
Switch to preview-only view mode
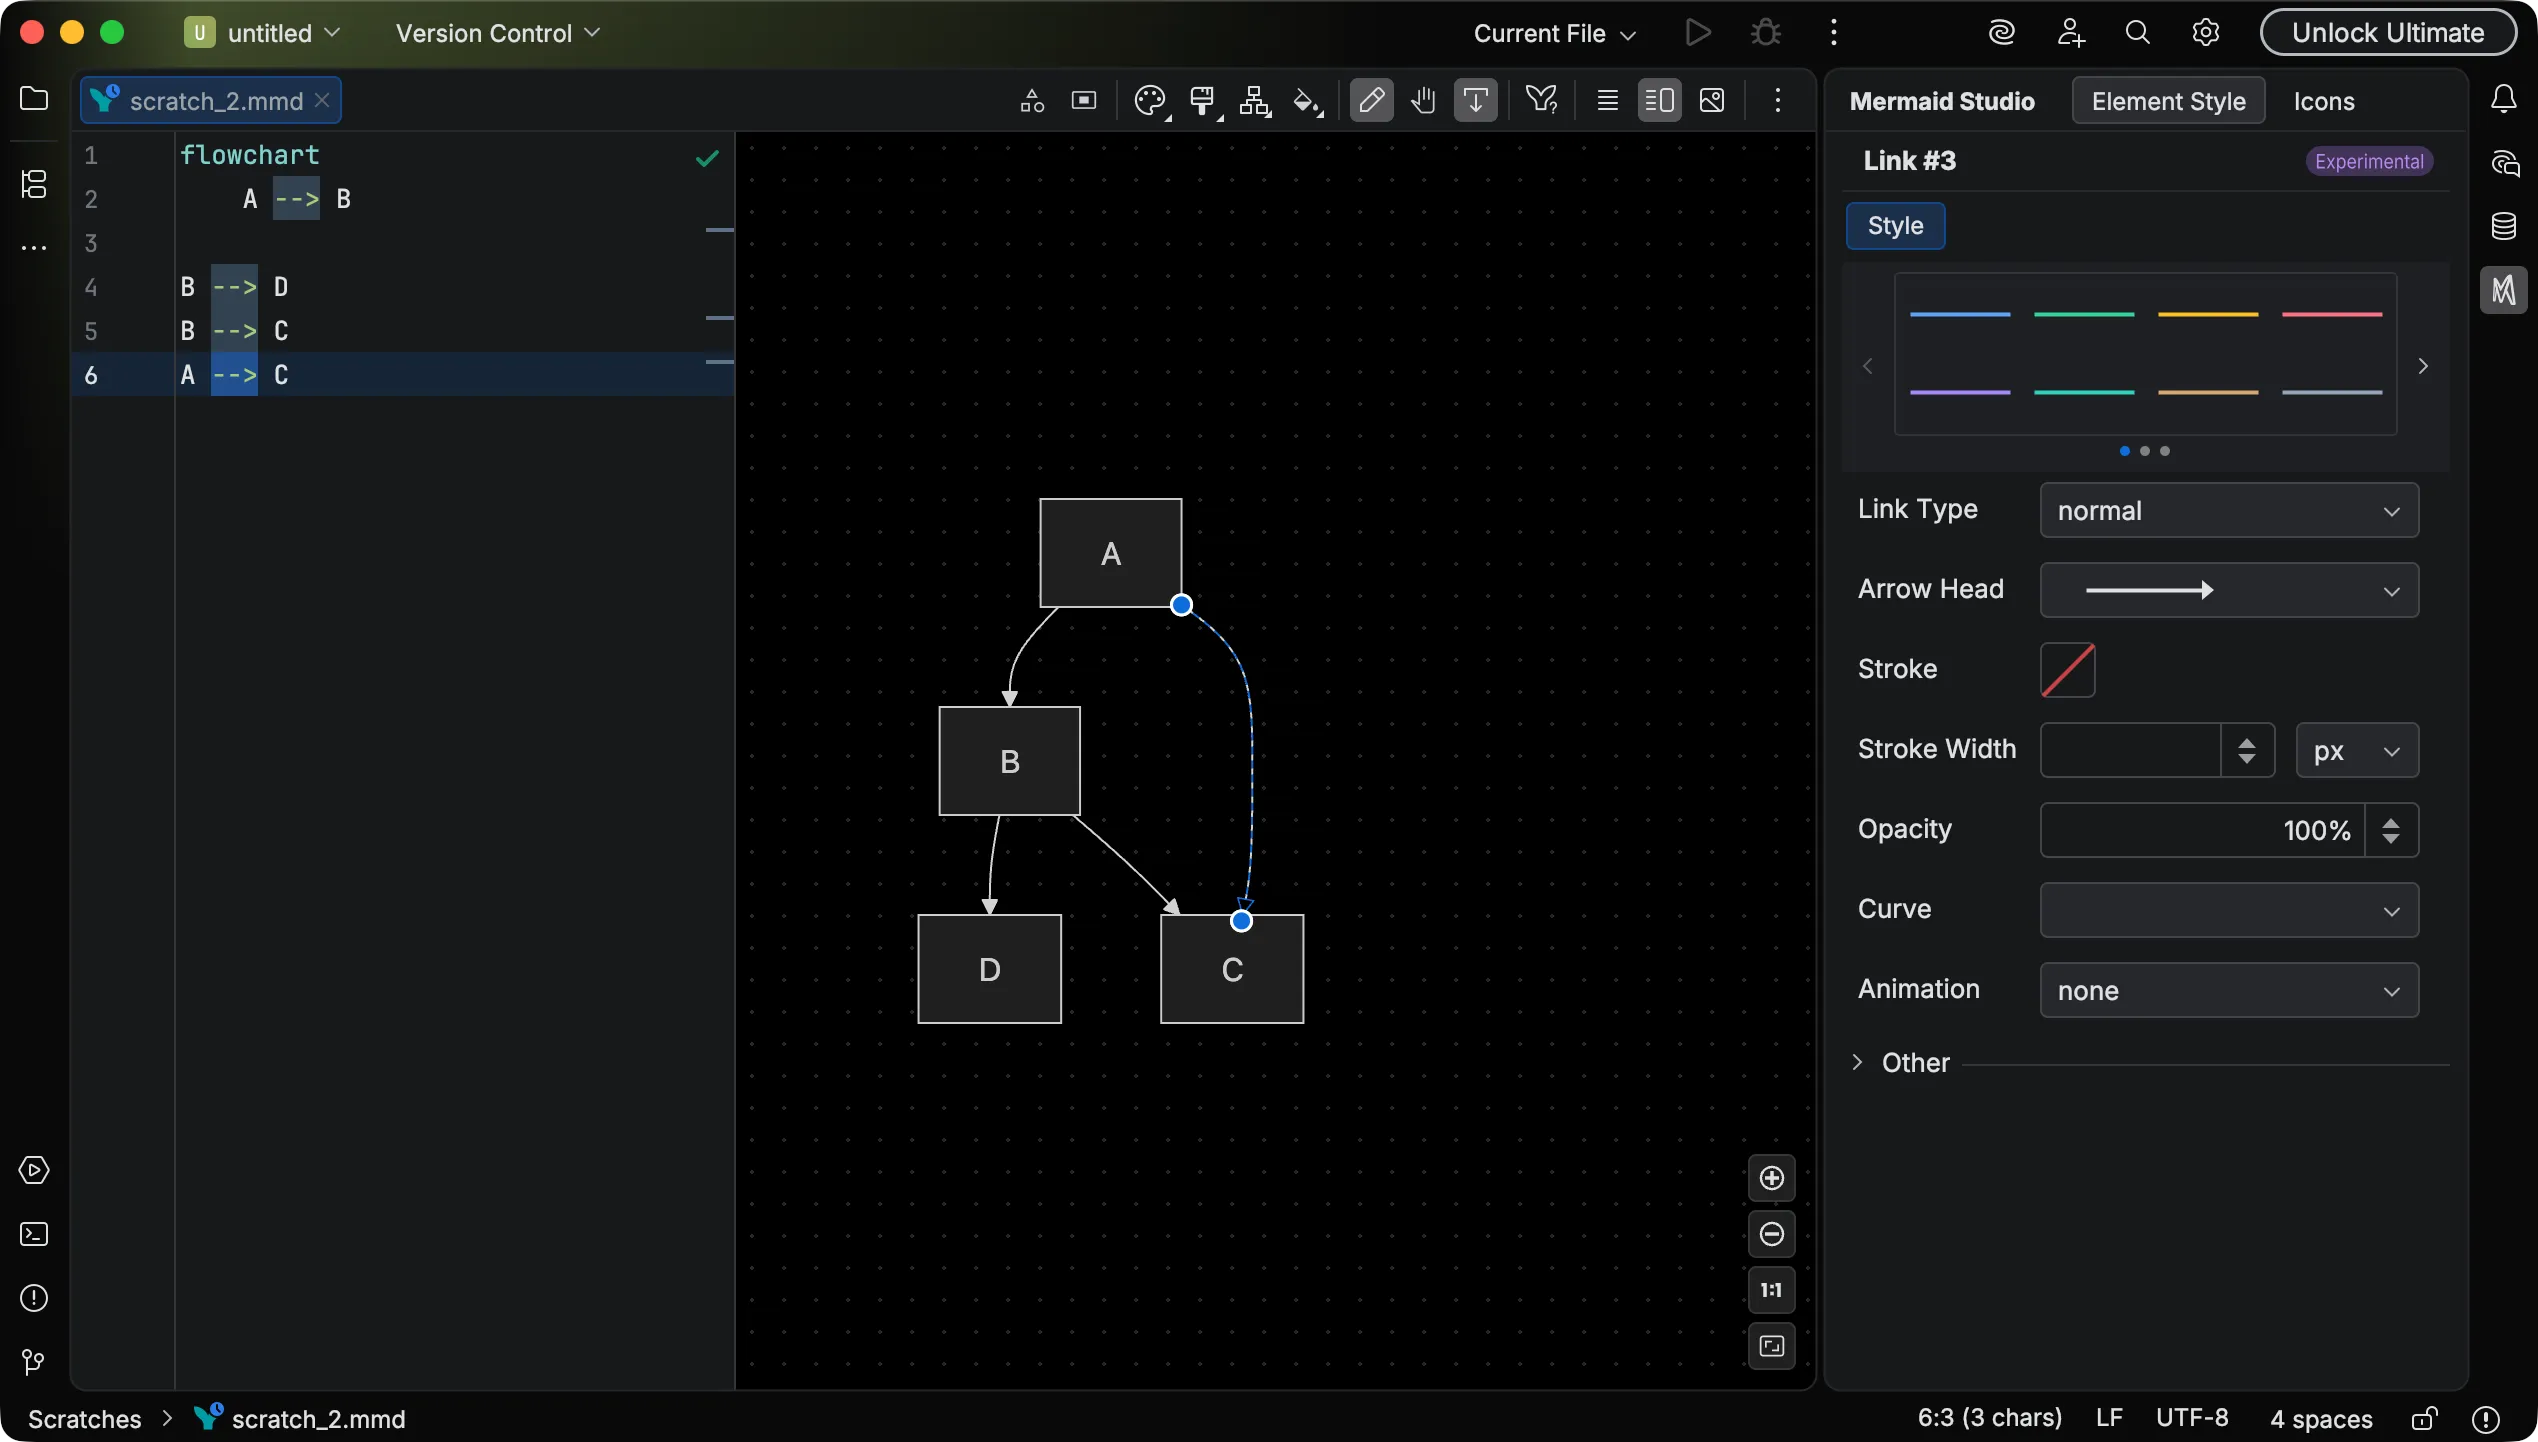pyautogui.click(x=1712, y=100)
